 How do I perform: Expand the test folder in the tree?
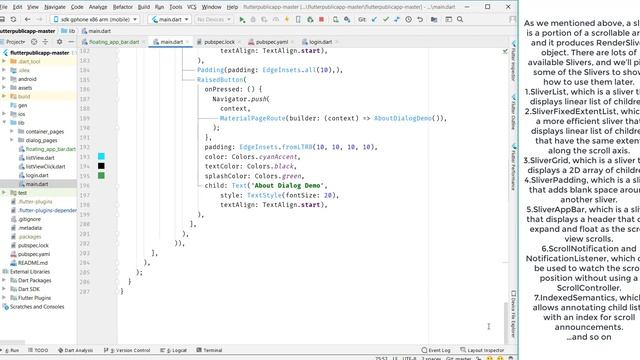[4, 193]
